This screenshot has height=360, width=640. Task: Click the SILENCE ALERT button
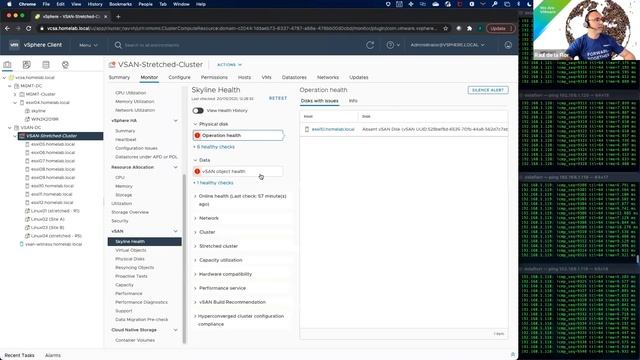[x=488, y=90]
